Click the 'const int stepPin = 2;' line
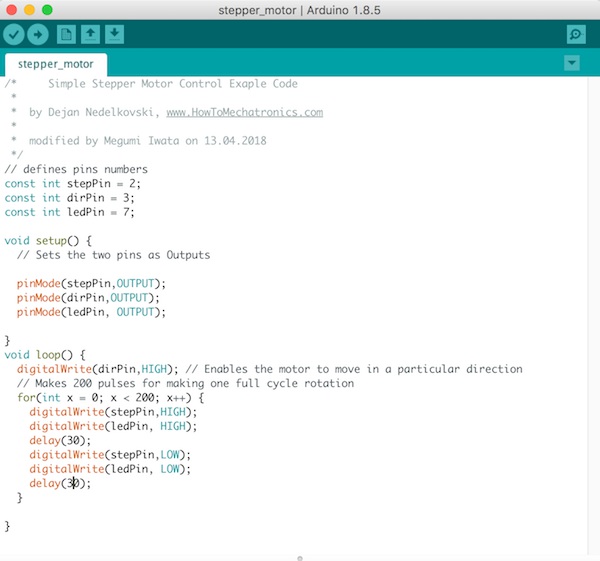600x561 pixels. coord(73,184)
